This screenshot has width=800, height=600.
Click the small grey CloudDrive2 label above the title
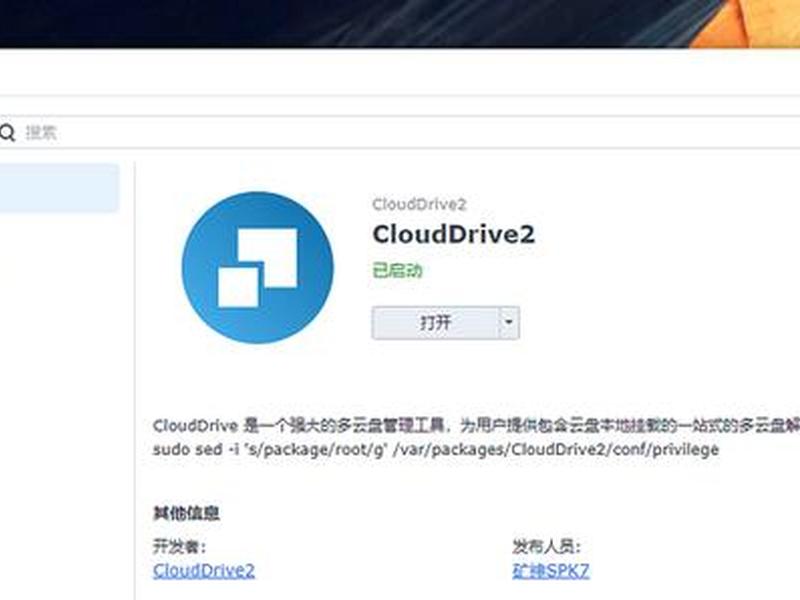pyautogui.click(x=419, y=205)
